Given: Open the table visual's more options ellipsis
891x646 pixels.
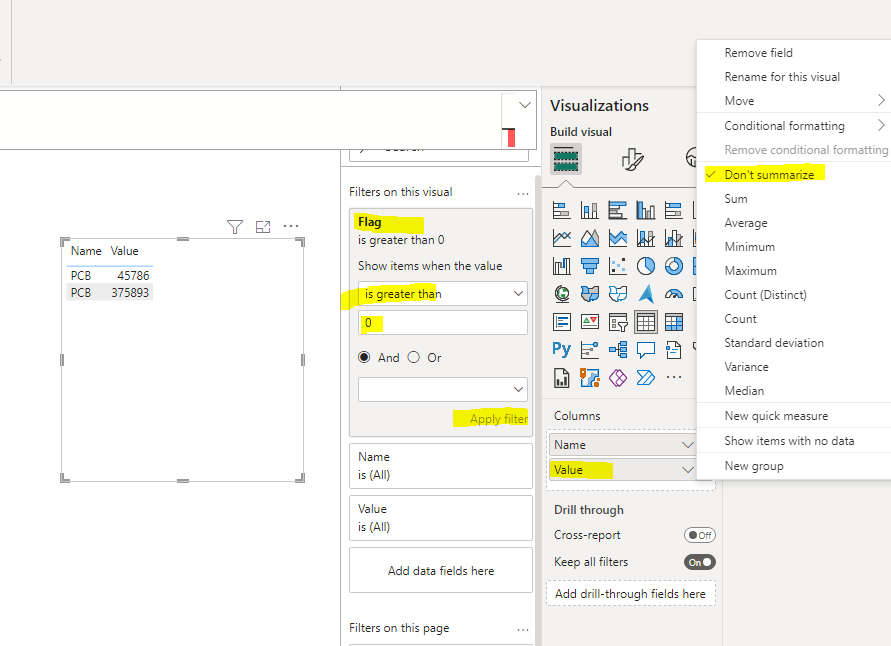Looking at the screenshot, I should [x=291, y=226].
